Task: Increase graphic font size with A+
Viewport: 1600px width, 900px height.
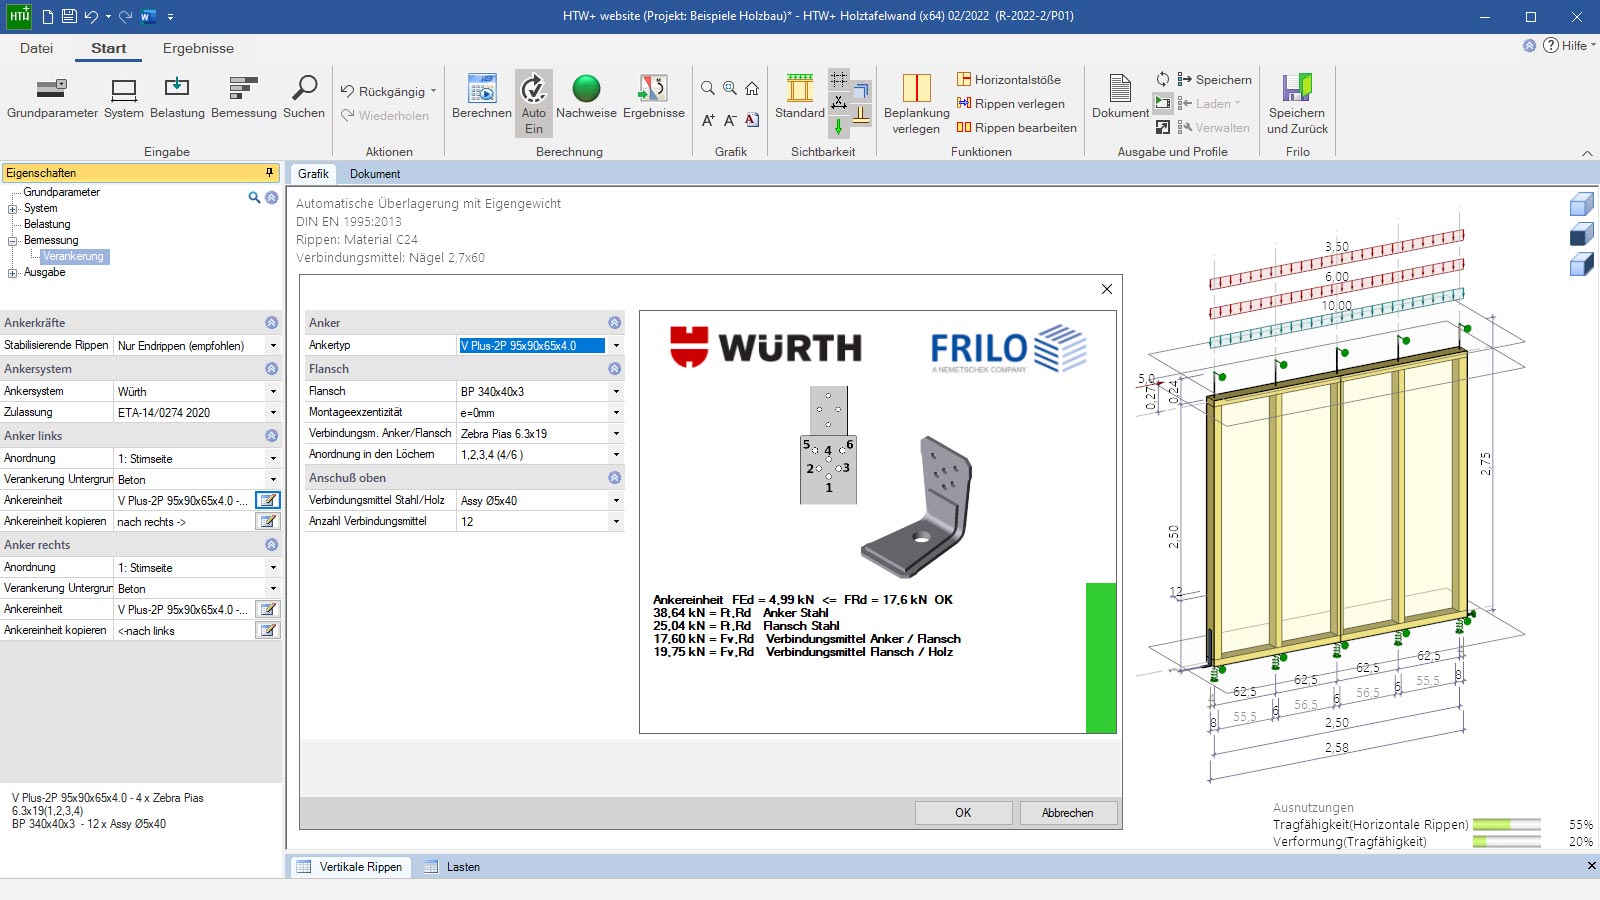Action: tap(708, 120)
